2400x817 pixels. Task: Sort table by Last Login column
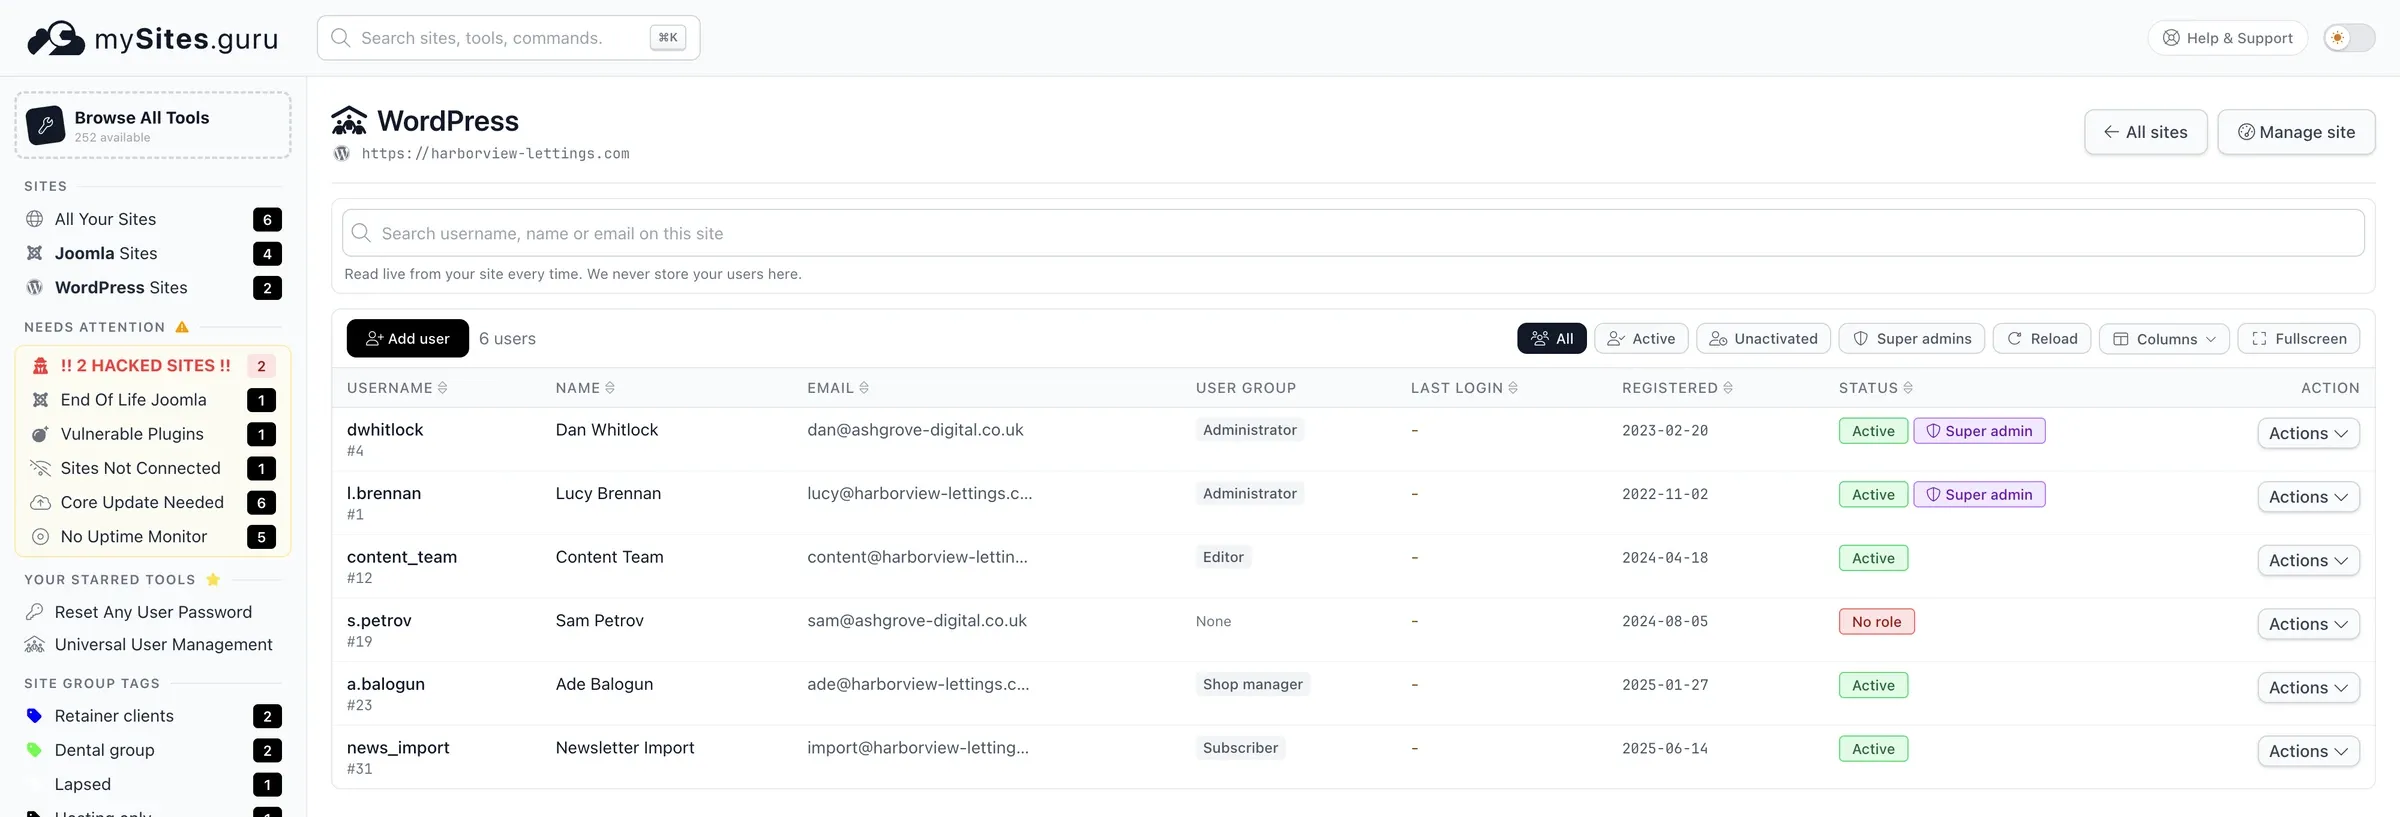(1464, 388)
